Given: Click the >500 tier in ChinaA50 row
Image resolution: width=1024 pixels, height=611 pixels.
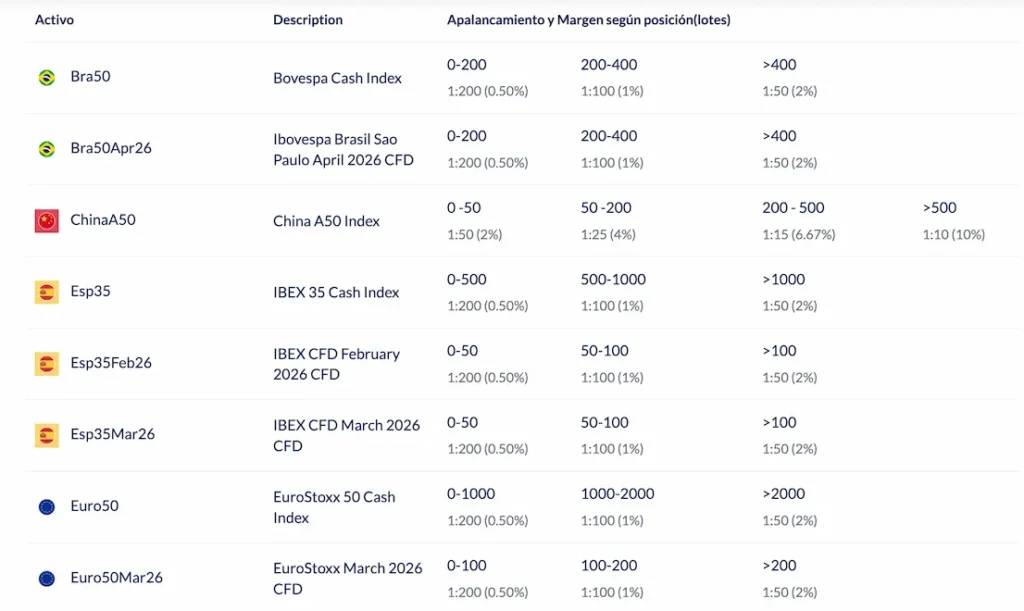Looking at the screenshot, I should pyautogui.click(x=940, y=208).
